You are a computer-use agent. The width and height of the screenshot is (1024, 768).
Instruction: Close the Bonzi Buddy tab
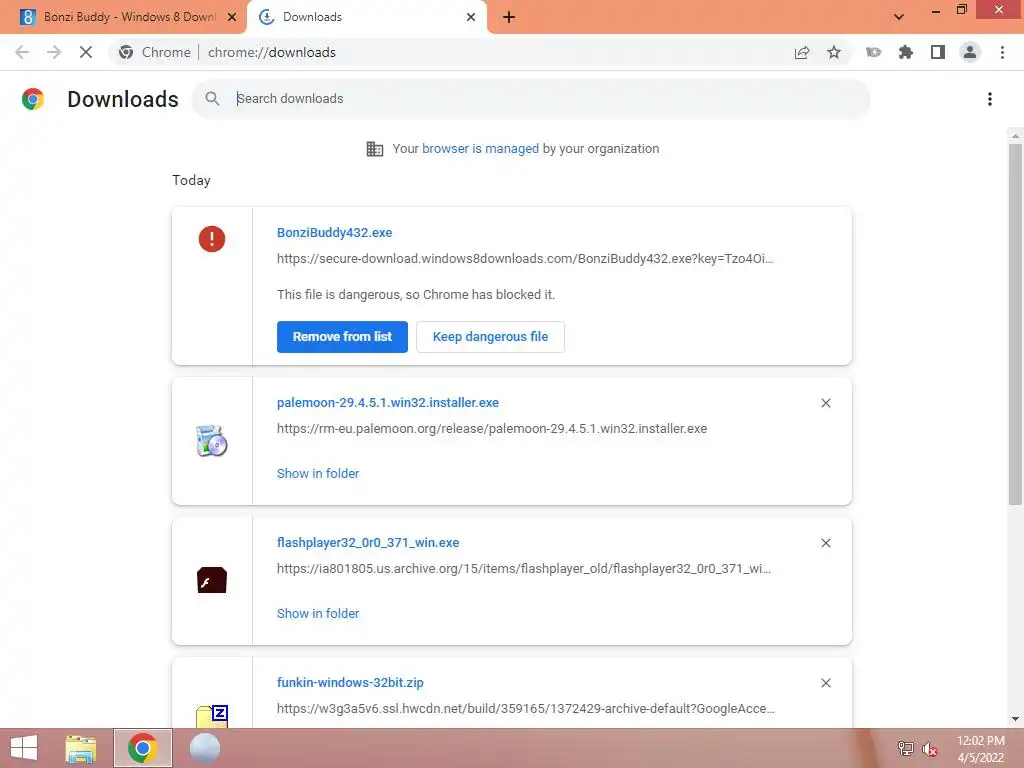(x=232, y=18)
